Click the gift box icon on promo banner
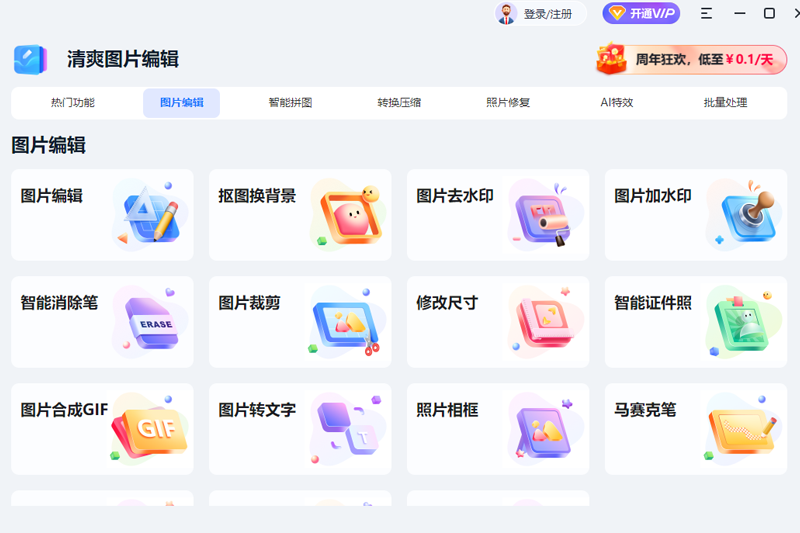Image resolution: width=800 pixels, height=533 pixels. [x=611, y=59]
